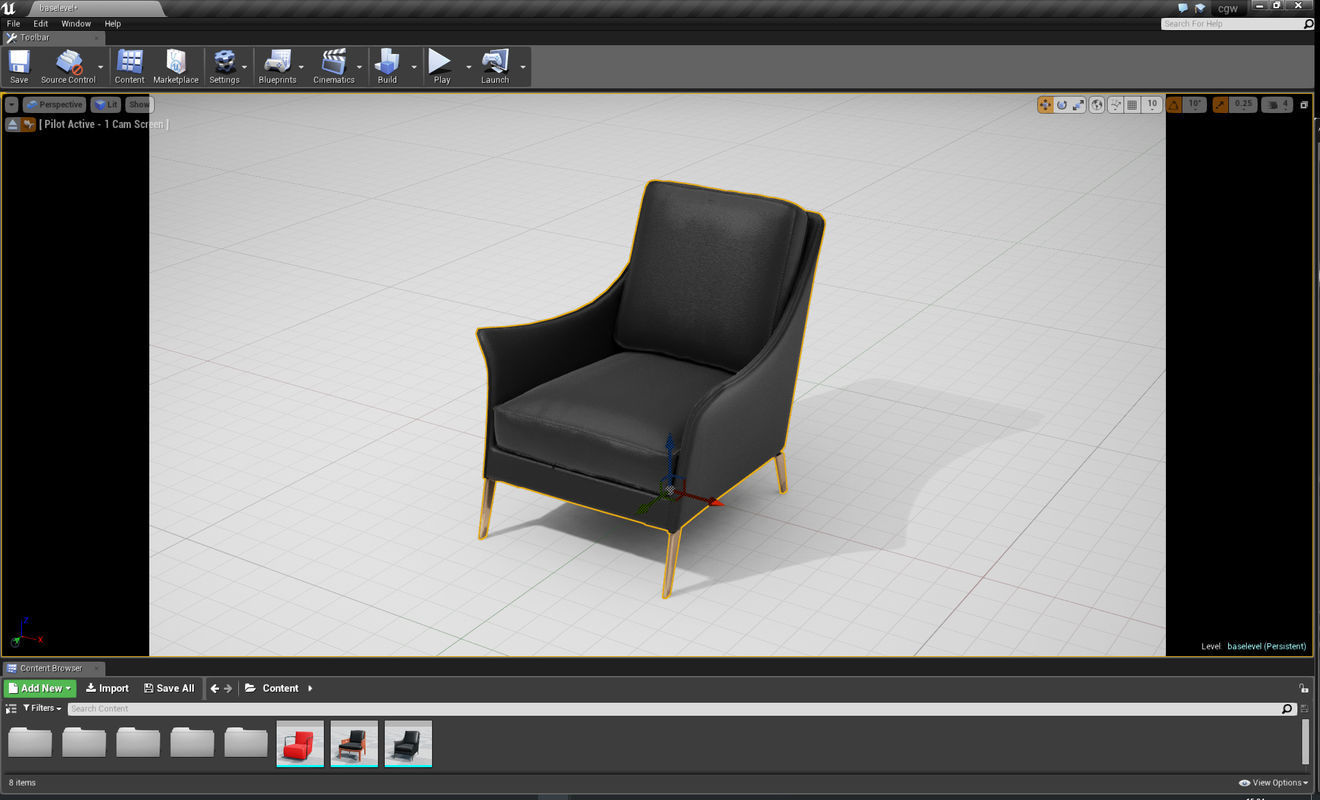Viewport: 1320px width, 800px height.
Task: Select the wooden-frame black chair thumbnail
Action: [x=354, y=744]
